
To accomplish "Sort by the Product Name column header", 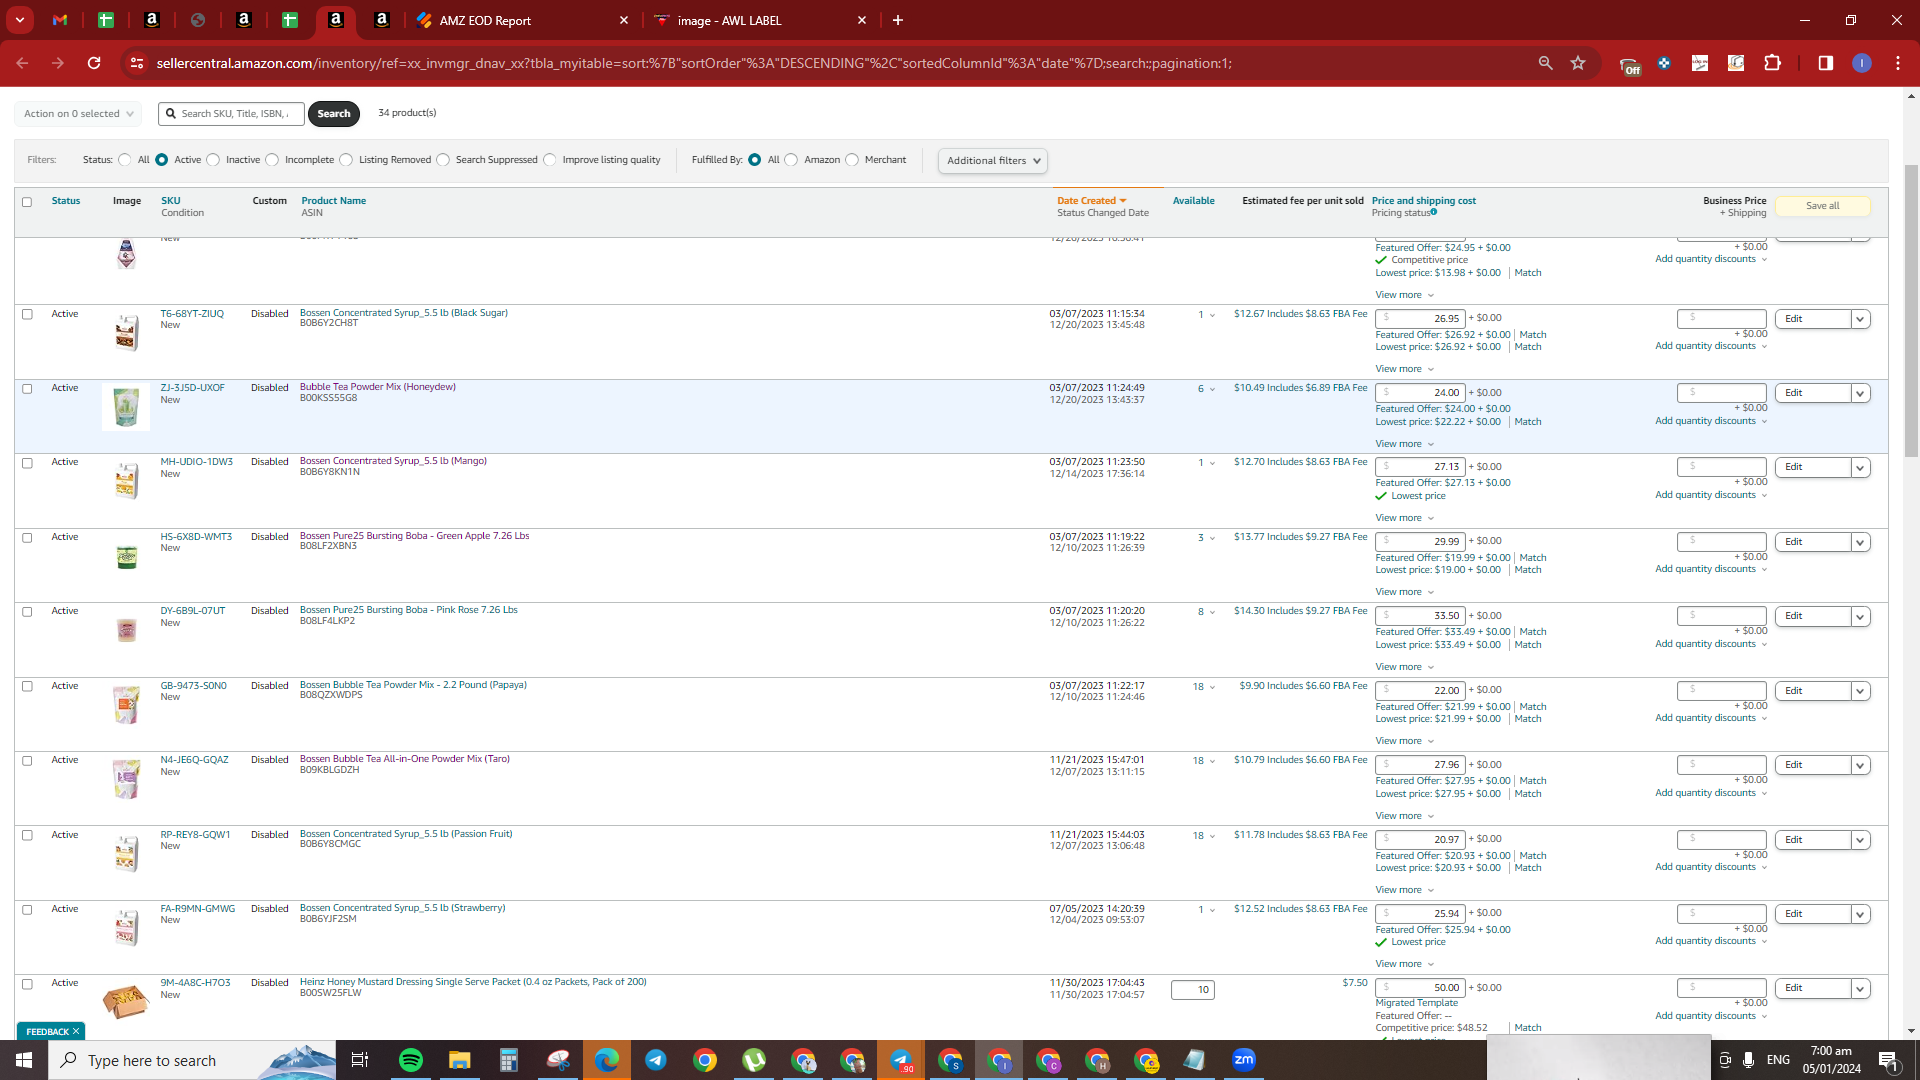I will (x=333, y=201).
